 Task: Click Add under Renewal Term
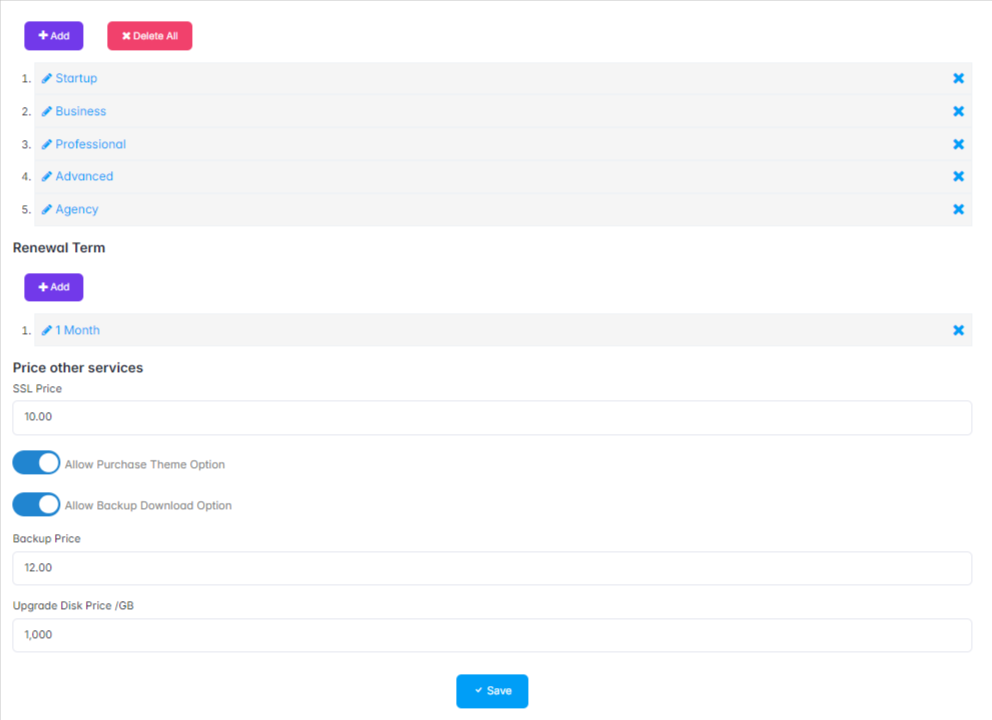53,287
